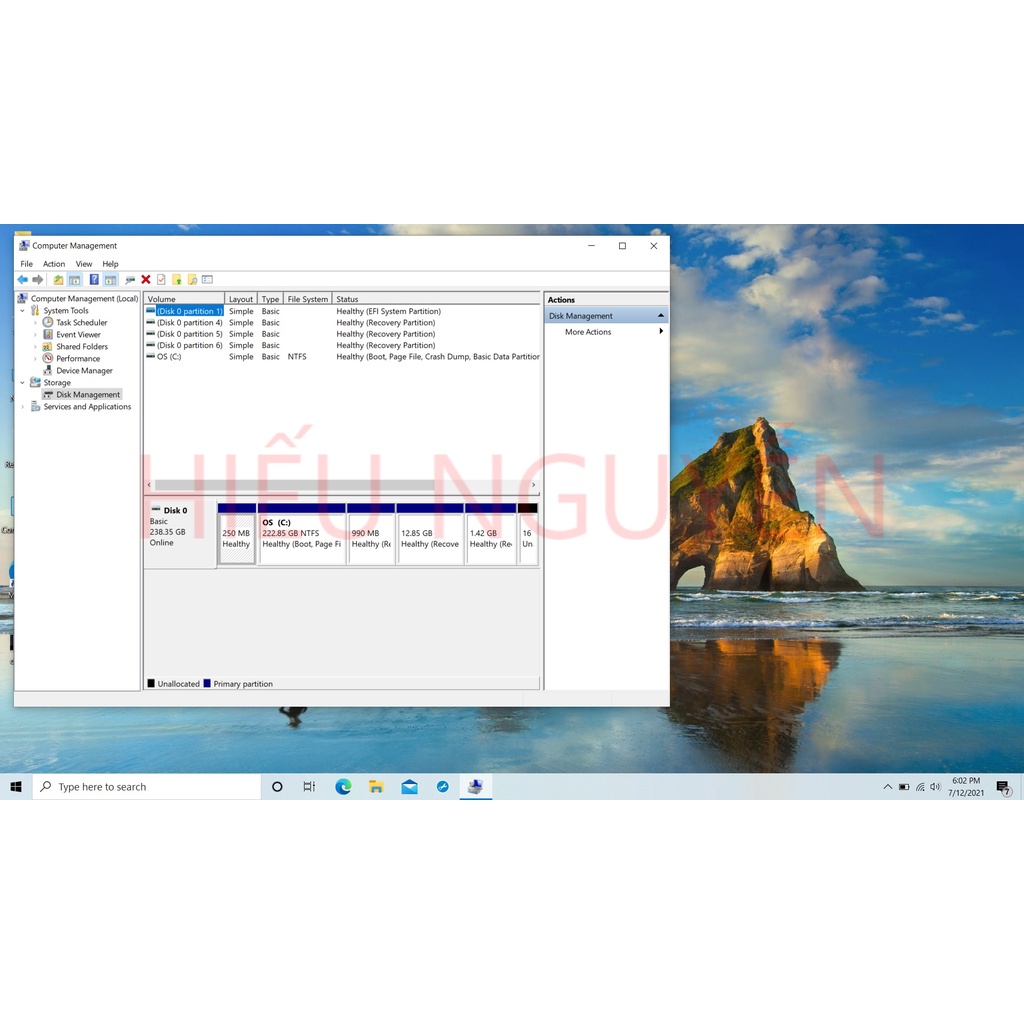The width and height of the screenshot is (1024, 1024).
Task: Sort the list by File System column header
Action: coord(307,299)
